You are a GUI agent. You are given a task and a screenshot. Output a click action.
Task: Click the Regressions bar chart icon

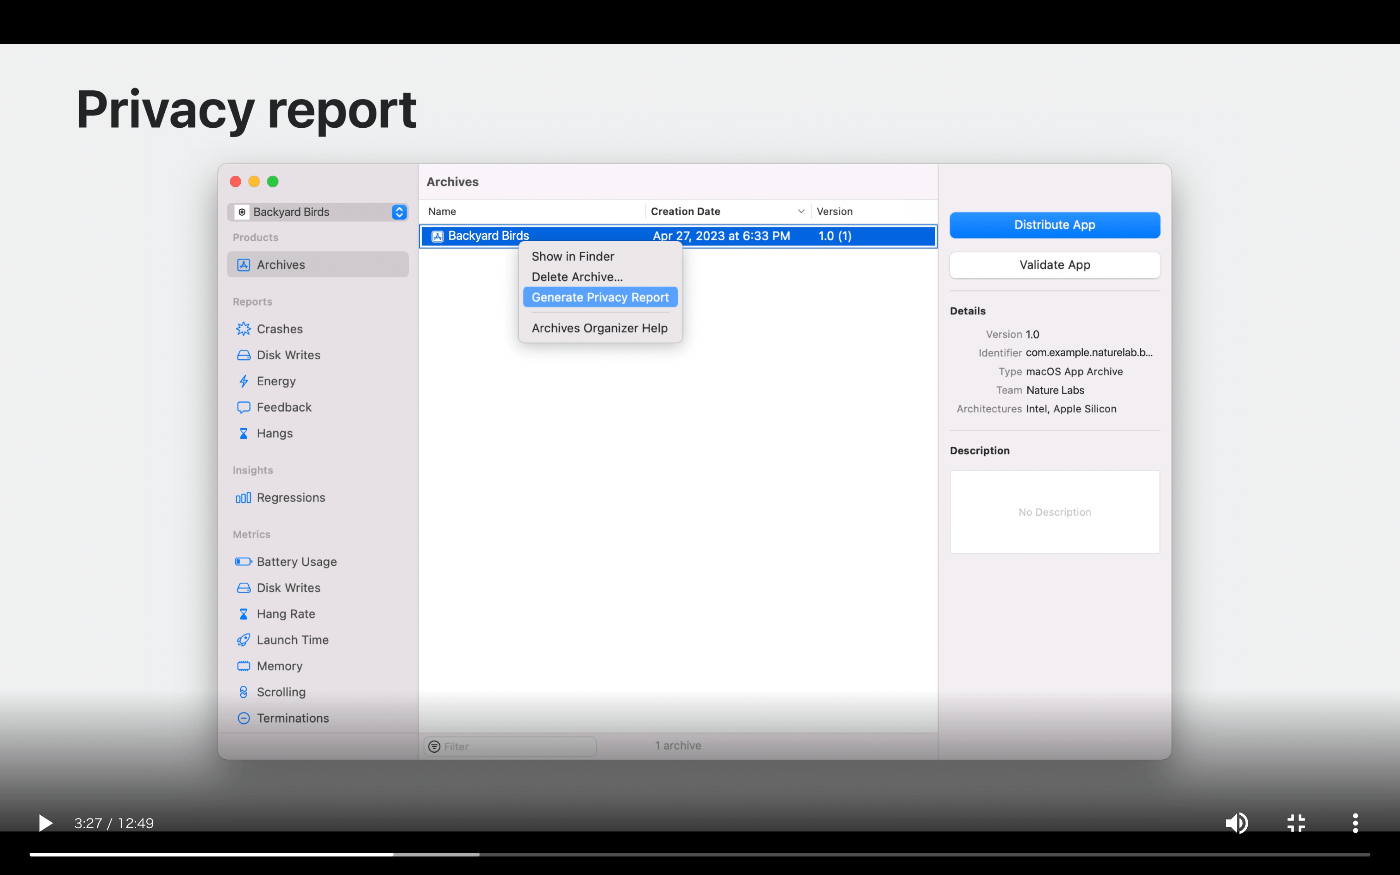(x=243, y=498)
